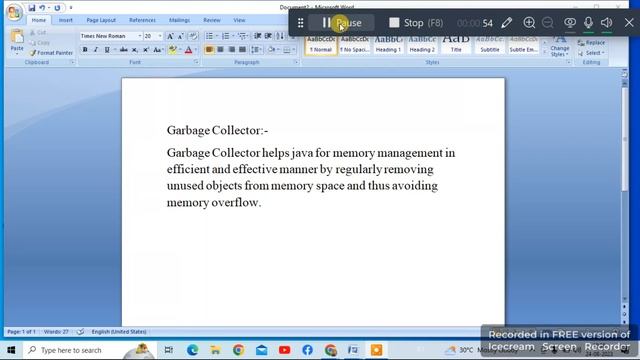Screen dimensions: 640x360
Task: Apply numbered list
Action: [225, 36]
